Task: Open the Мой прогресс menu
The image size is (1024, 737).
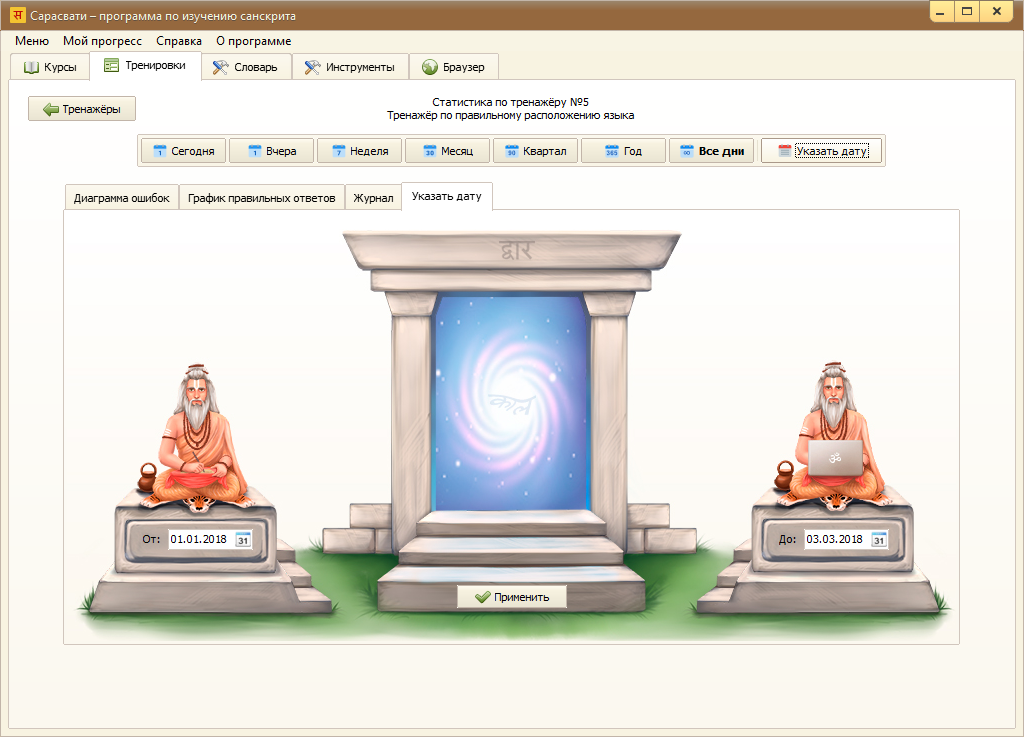Action: pos(102,41)
